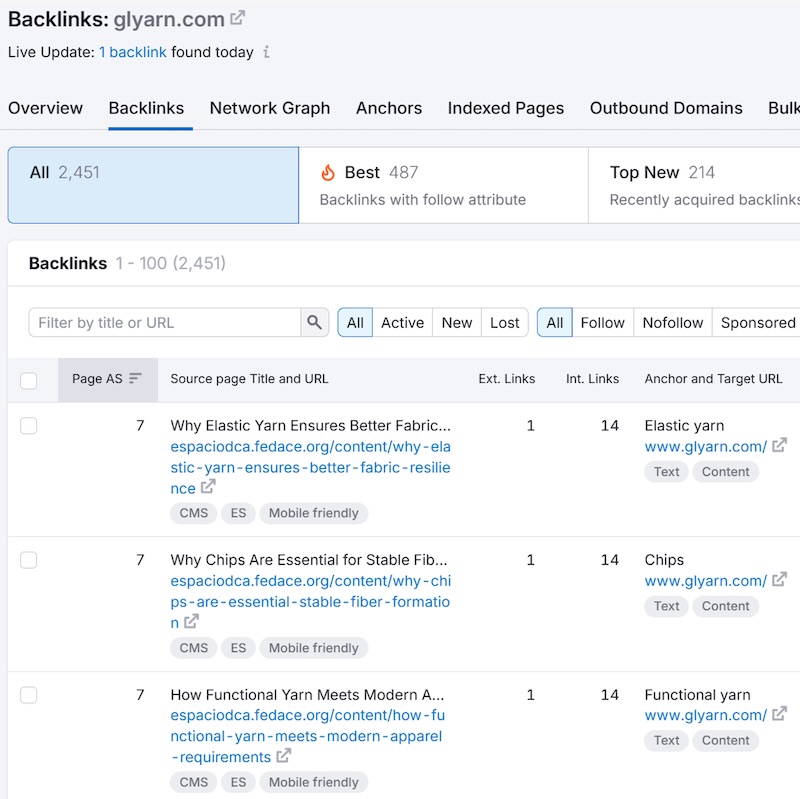Open glyarn.com external link icon in heading
This screenshot has width=800, height=799.
click(237, 18)
